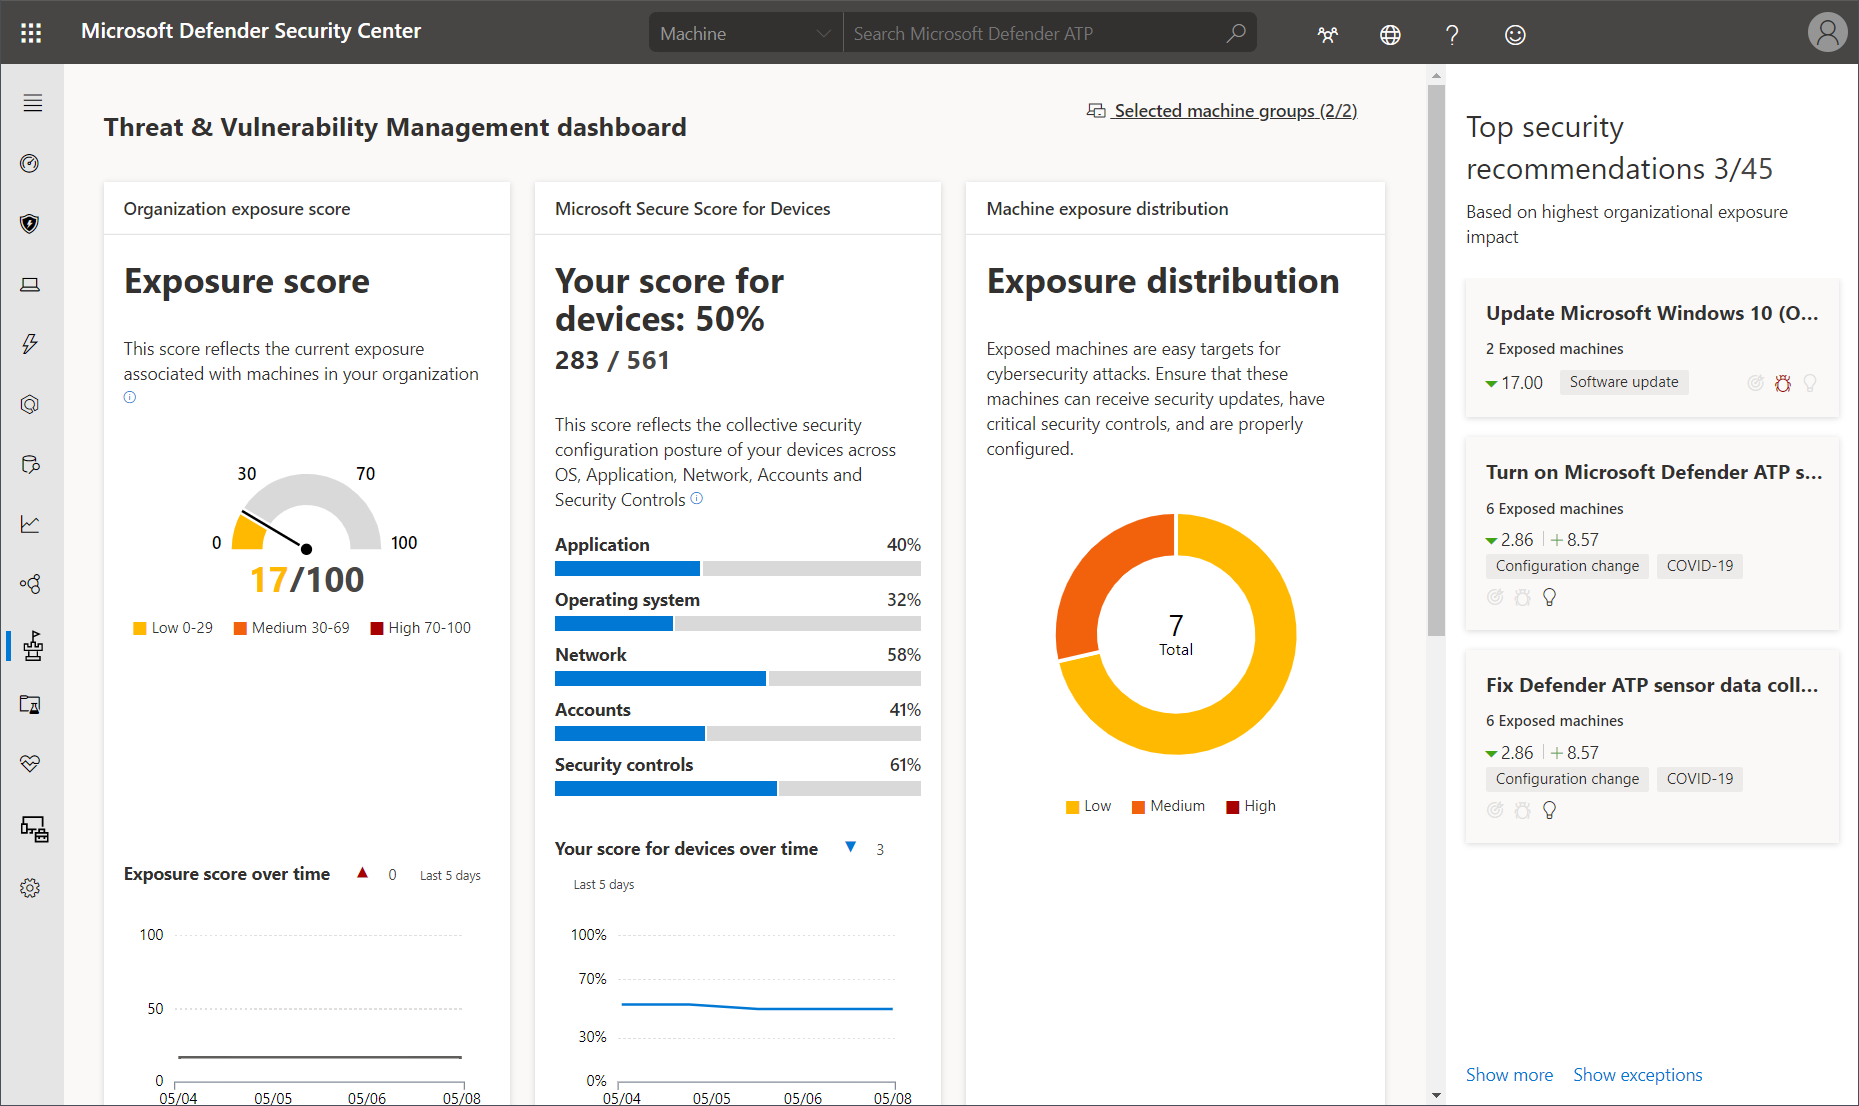Viewport: 1859px width, 1106px height.
Task: Click the Medium legend swatch in distribution
Action: point(1138,807)
